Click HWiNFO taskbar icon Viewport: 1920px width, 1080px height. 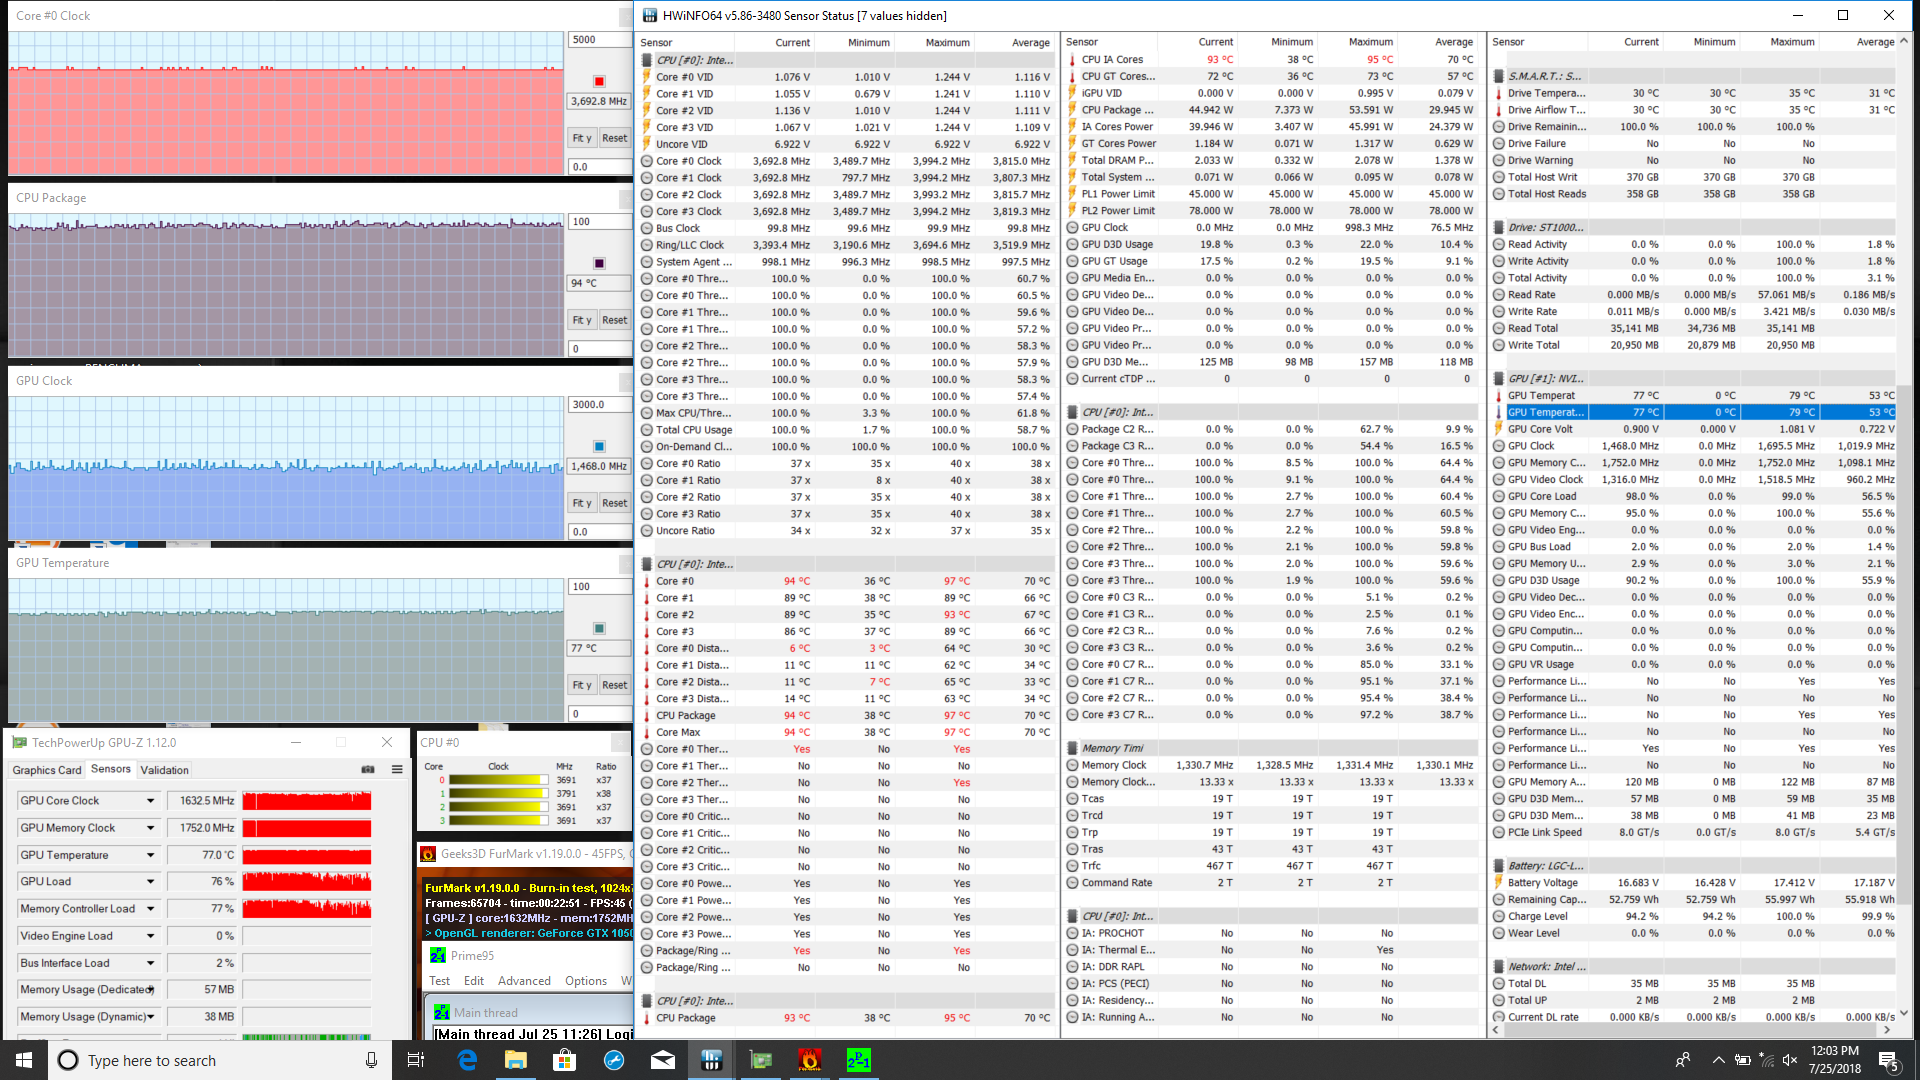coord(711,1060)
